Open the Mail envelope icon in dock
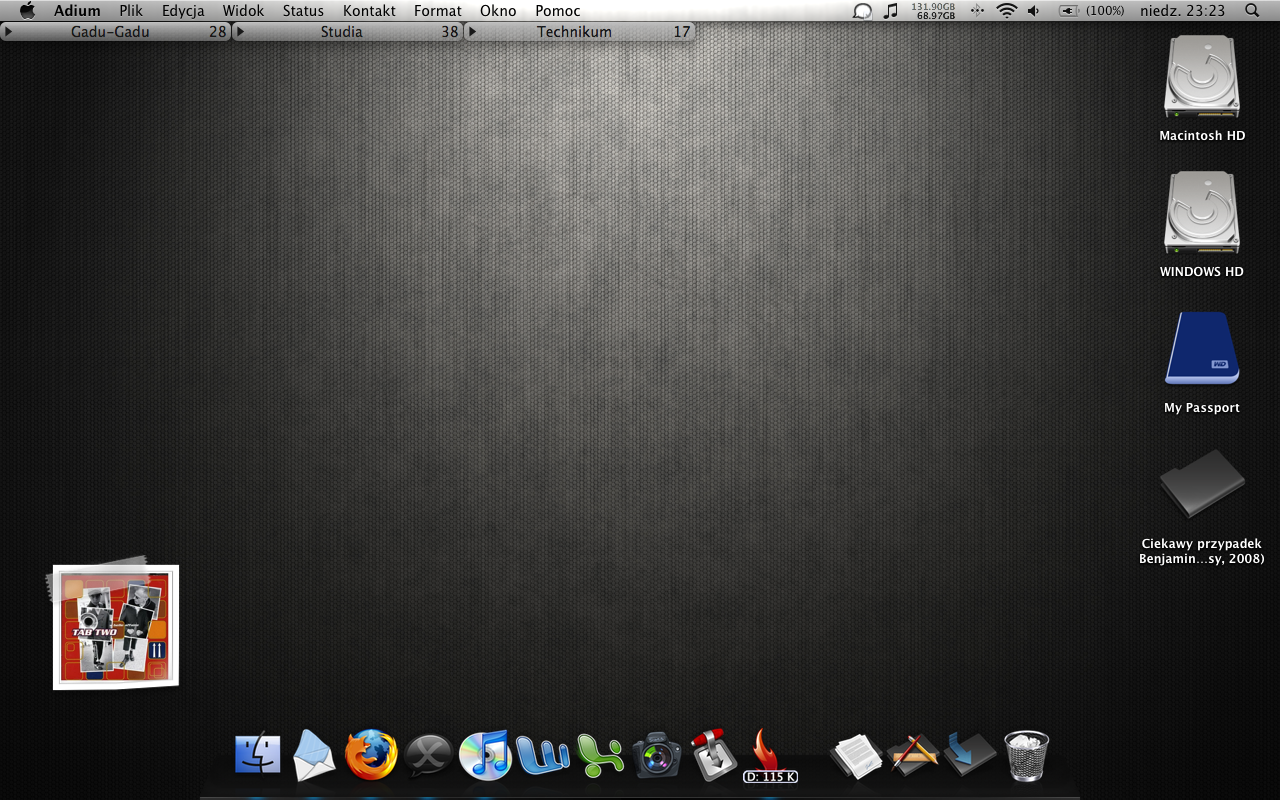The width and height of the screenshot is (1280, 800). [314, 757]
